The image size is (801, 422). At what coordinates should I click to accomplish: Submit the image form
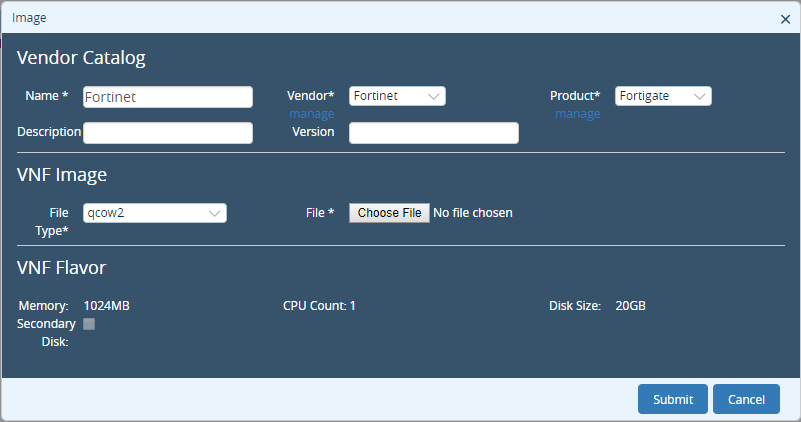(673, 399)
